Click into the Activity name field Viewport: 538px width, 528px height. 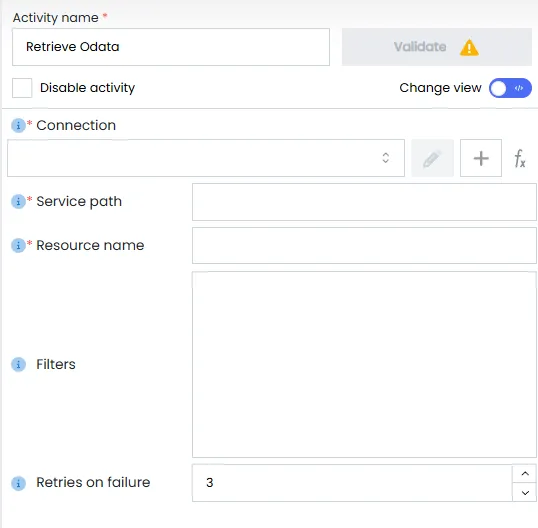pyautogui.click(x=171, y=47)
